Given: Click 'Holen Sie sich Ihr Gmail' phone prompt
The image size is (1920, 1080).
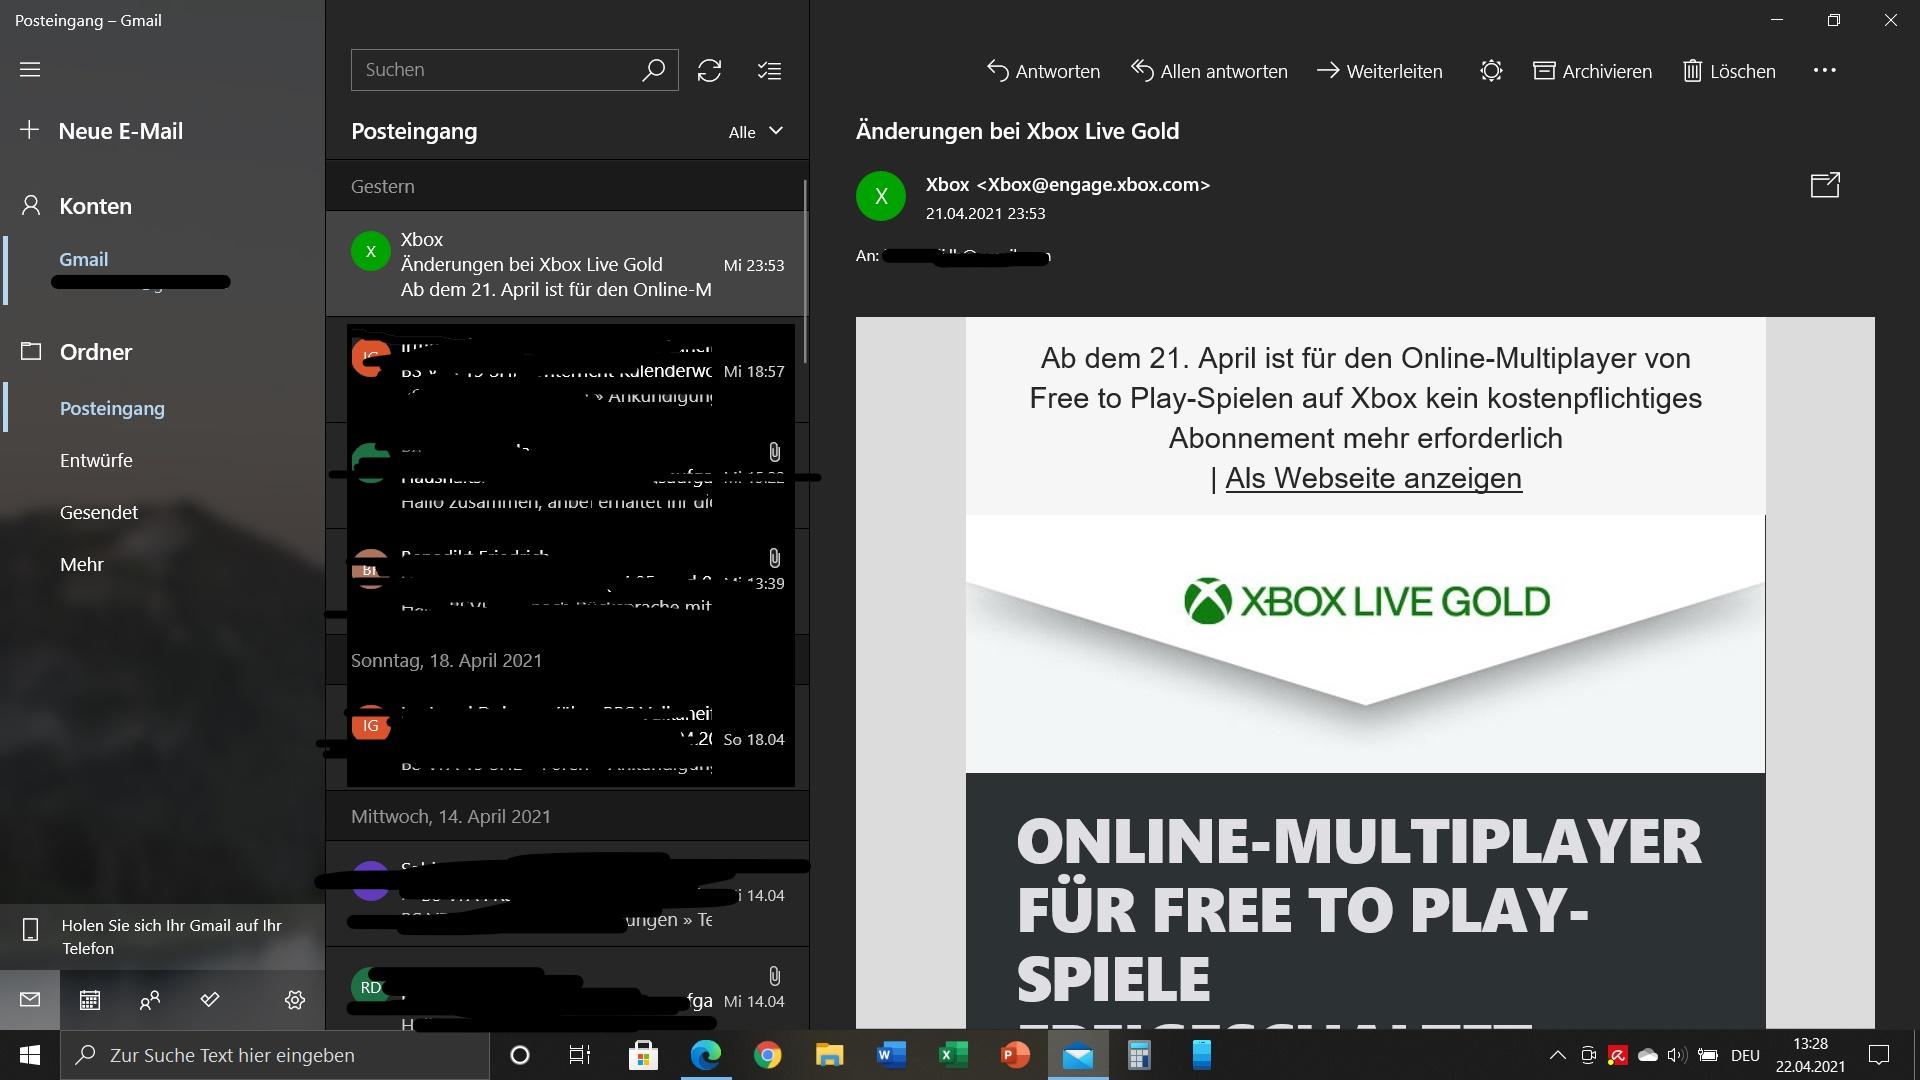Looking at the screenshot, I should [x=162, y=937].
